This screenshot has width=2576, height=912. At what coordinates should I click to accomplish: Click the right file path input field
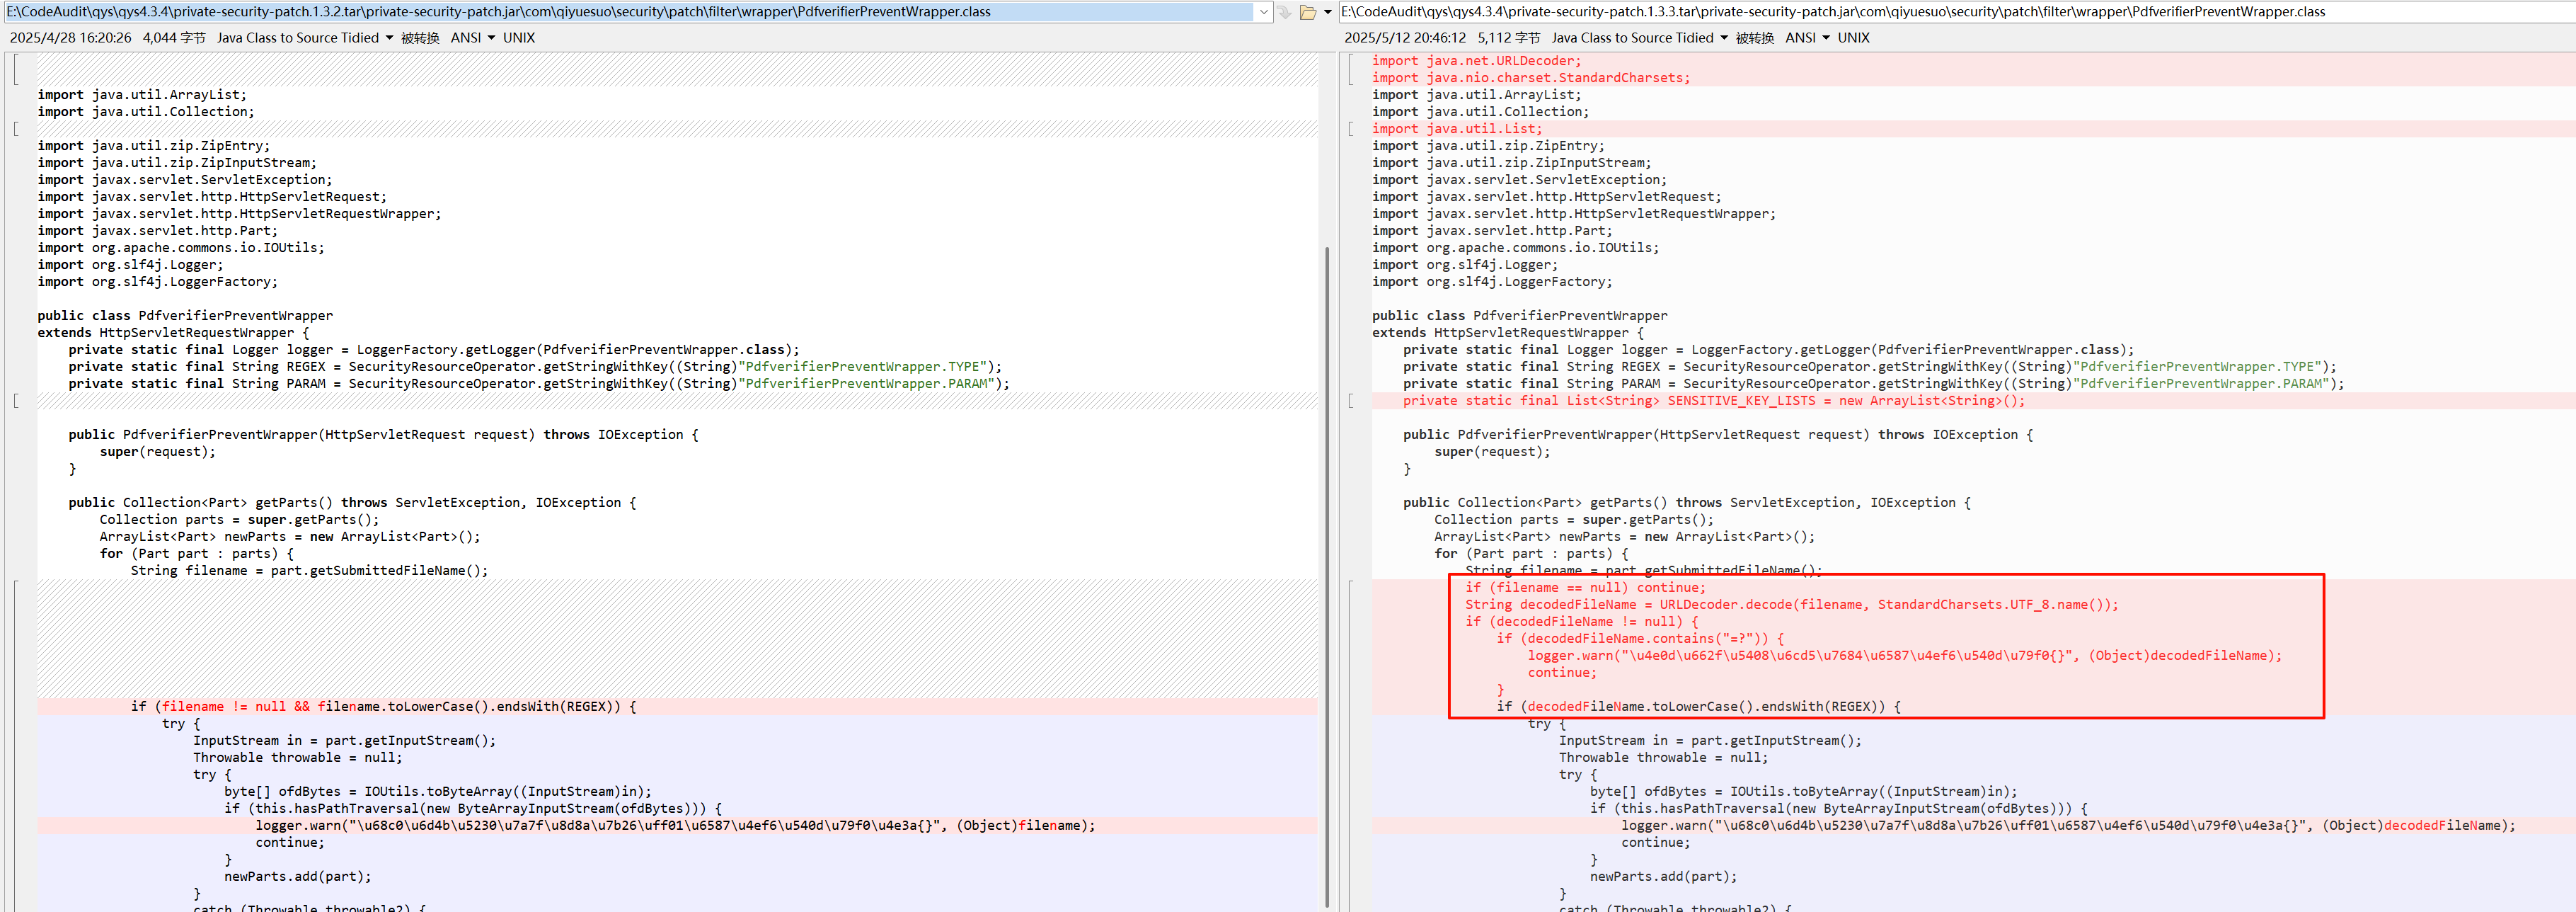1950,12
